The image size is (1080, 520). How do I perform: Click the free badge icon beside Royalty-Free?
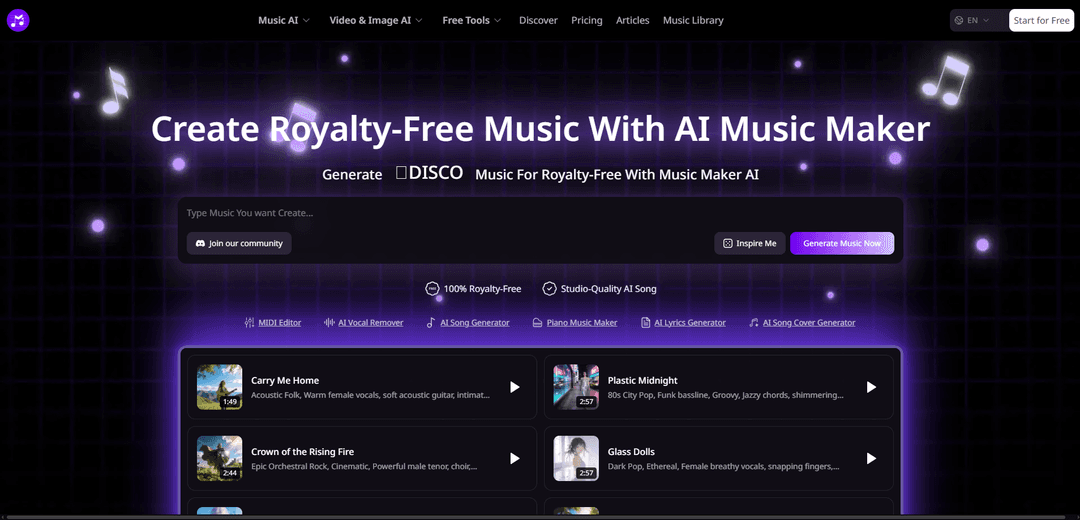[x=432, y=289]
